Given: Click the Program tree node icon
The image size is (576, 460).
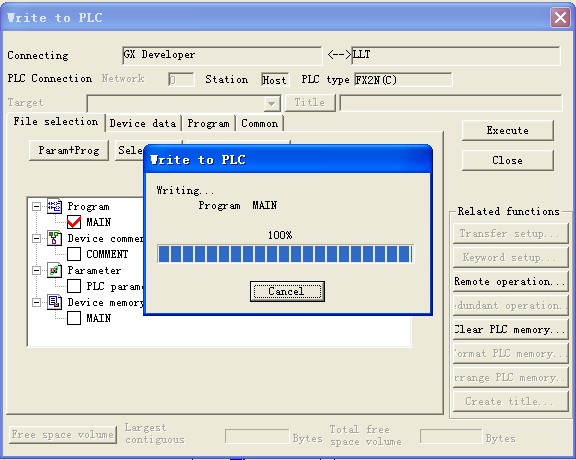Looking at the screenshot, I should 54,206.
